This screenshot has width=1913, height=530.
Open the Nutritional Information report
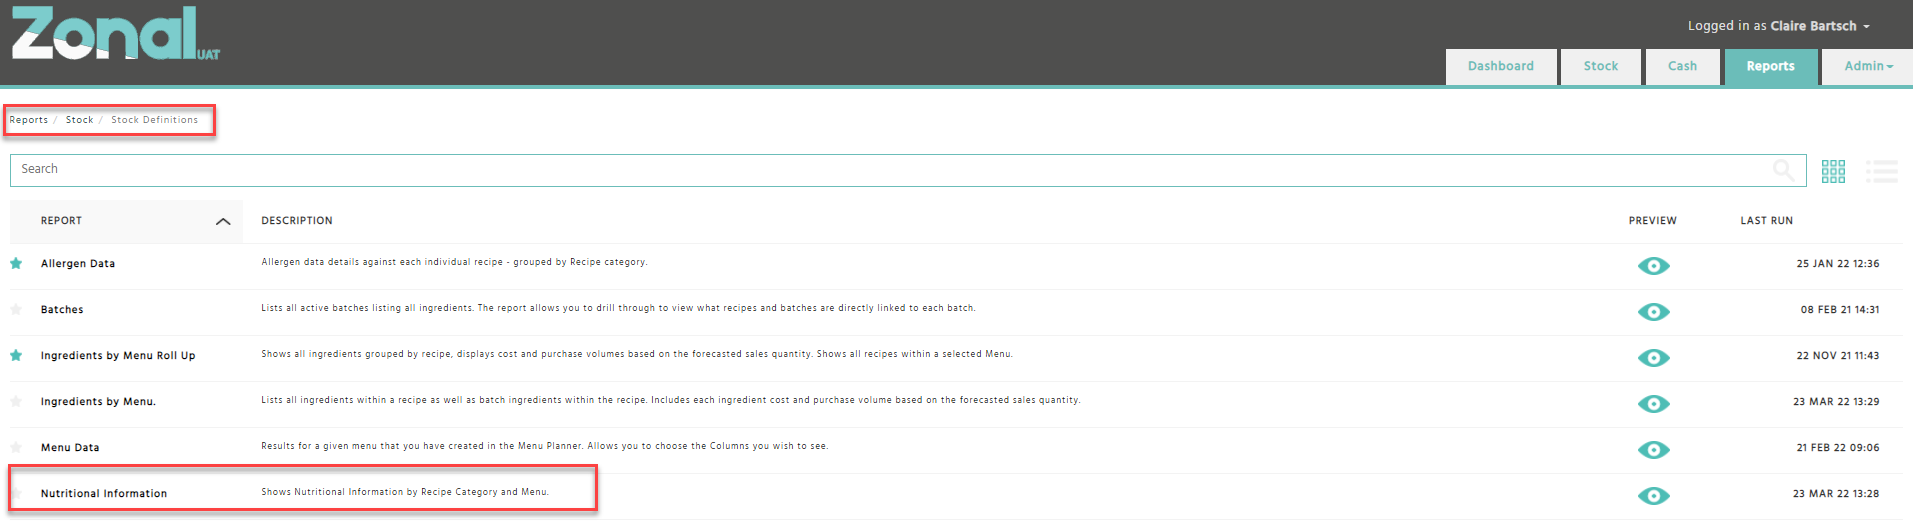click(x=104, y=494)
